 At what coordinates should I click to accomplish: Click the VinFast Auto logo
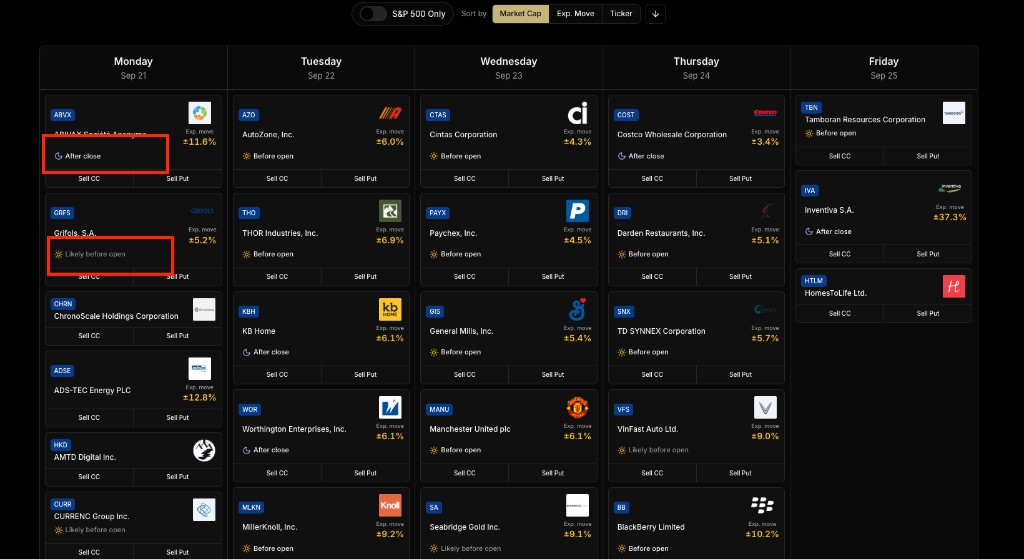point(765,407)
